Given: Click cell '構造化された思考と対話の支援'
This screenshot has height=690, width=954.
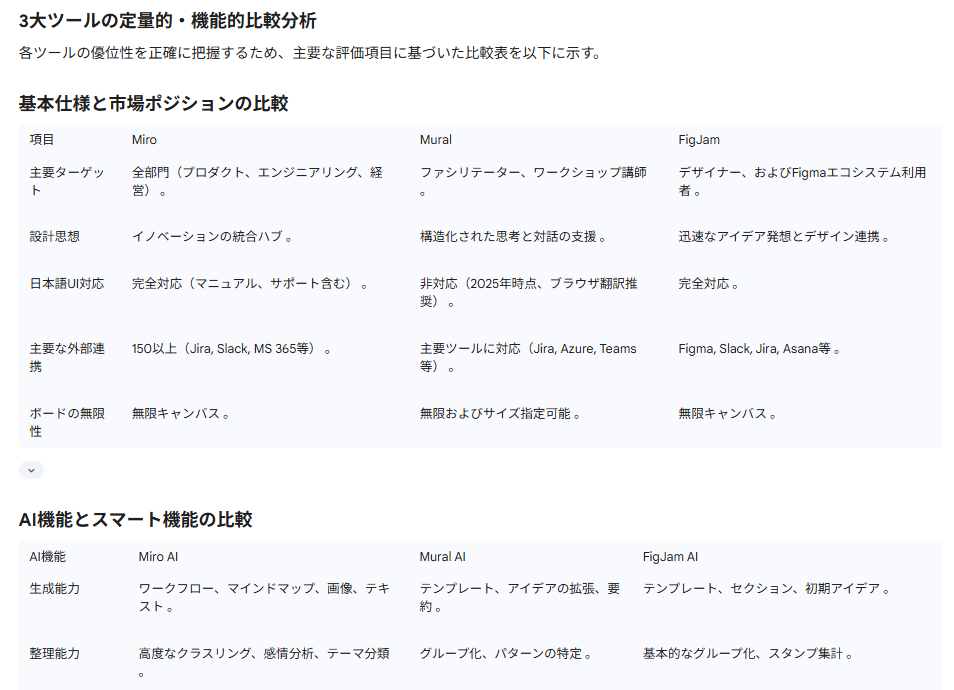Looking at the screenshot, I should [513, 237].
